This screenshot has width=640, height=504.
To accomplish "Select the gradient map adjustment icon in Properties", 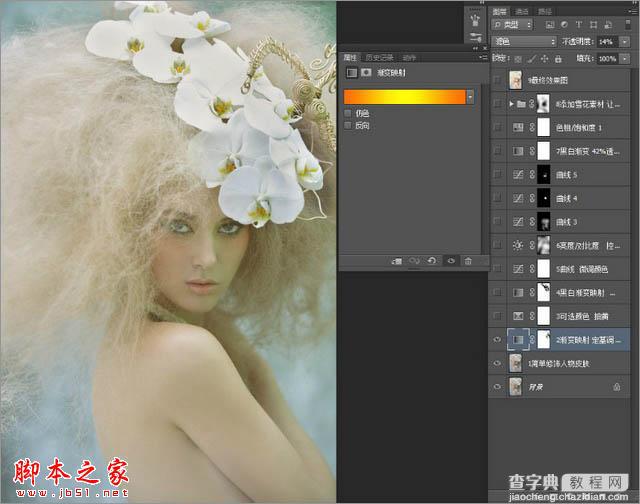I will click(351, 73).
